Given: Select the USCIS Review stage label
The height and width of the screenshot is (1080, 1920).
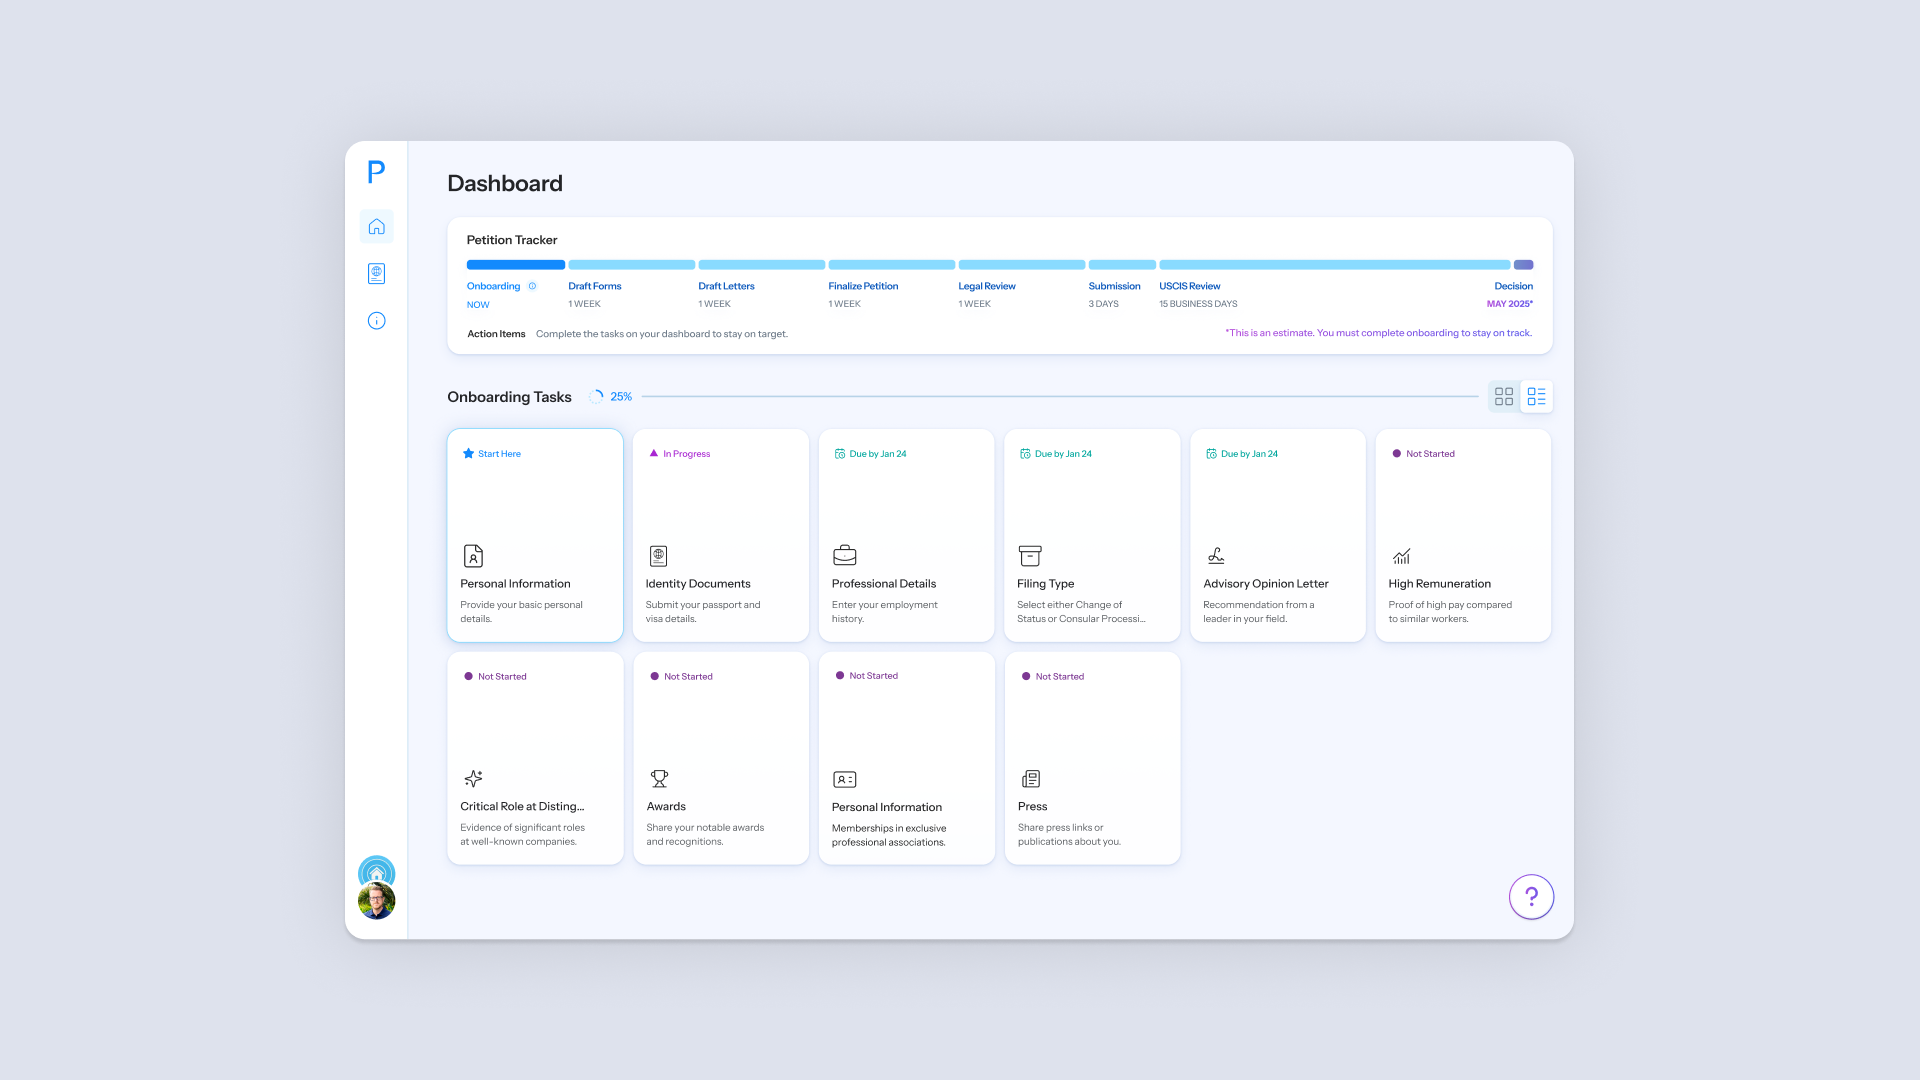Looking at the screenshot, I should coord(1189,286).
